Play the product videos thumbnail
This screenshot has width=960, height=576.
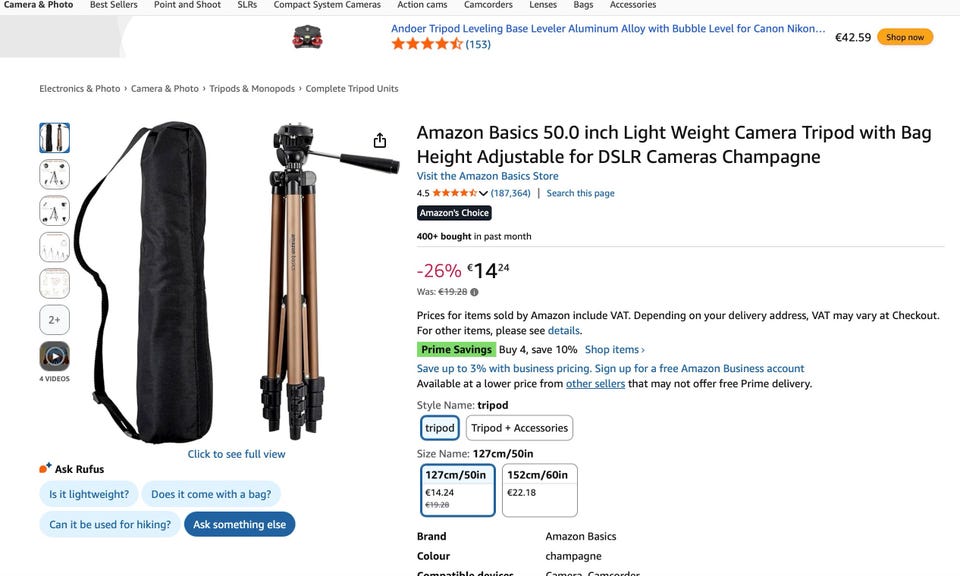(54, 356)
